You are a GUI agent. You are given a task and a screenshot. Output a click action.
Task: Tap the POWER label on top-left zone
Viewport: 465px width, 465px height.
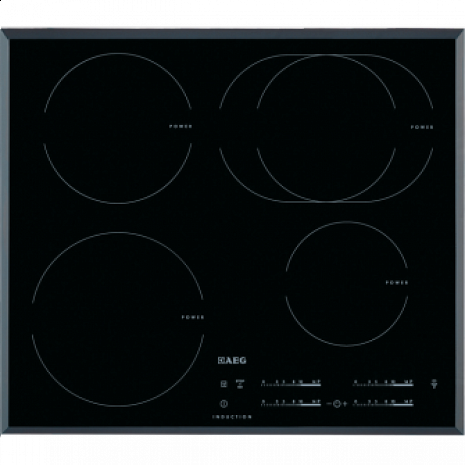pos(181,126)
